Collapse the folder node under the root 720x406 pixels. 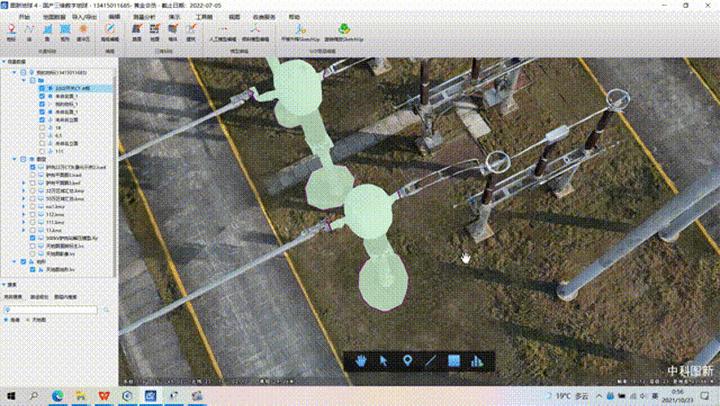tap(24, 80)
